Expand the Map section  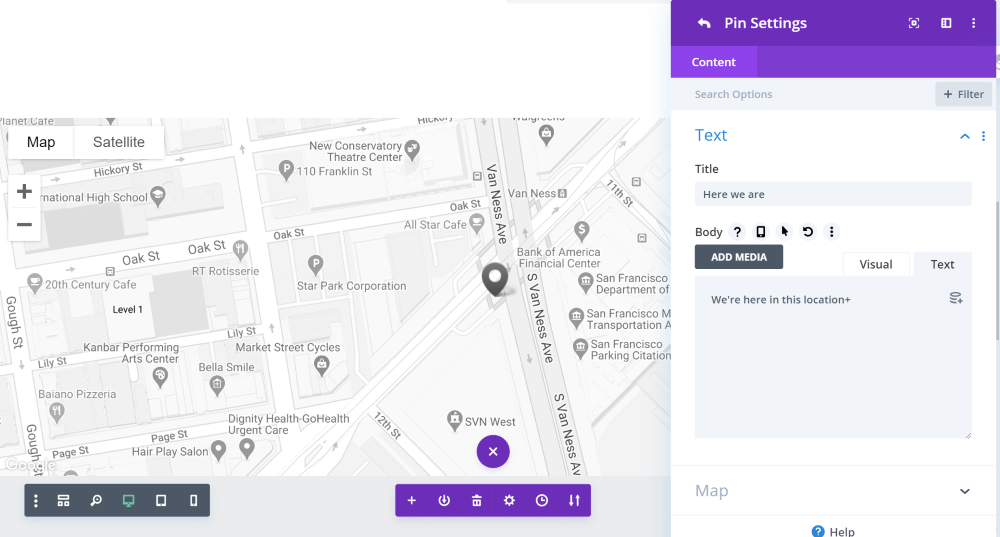point(833,490)
